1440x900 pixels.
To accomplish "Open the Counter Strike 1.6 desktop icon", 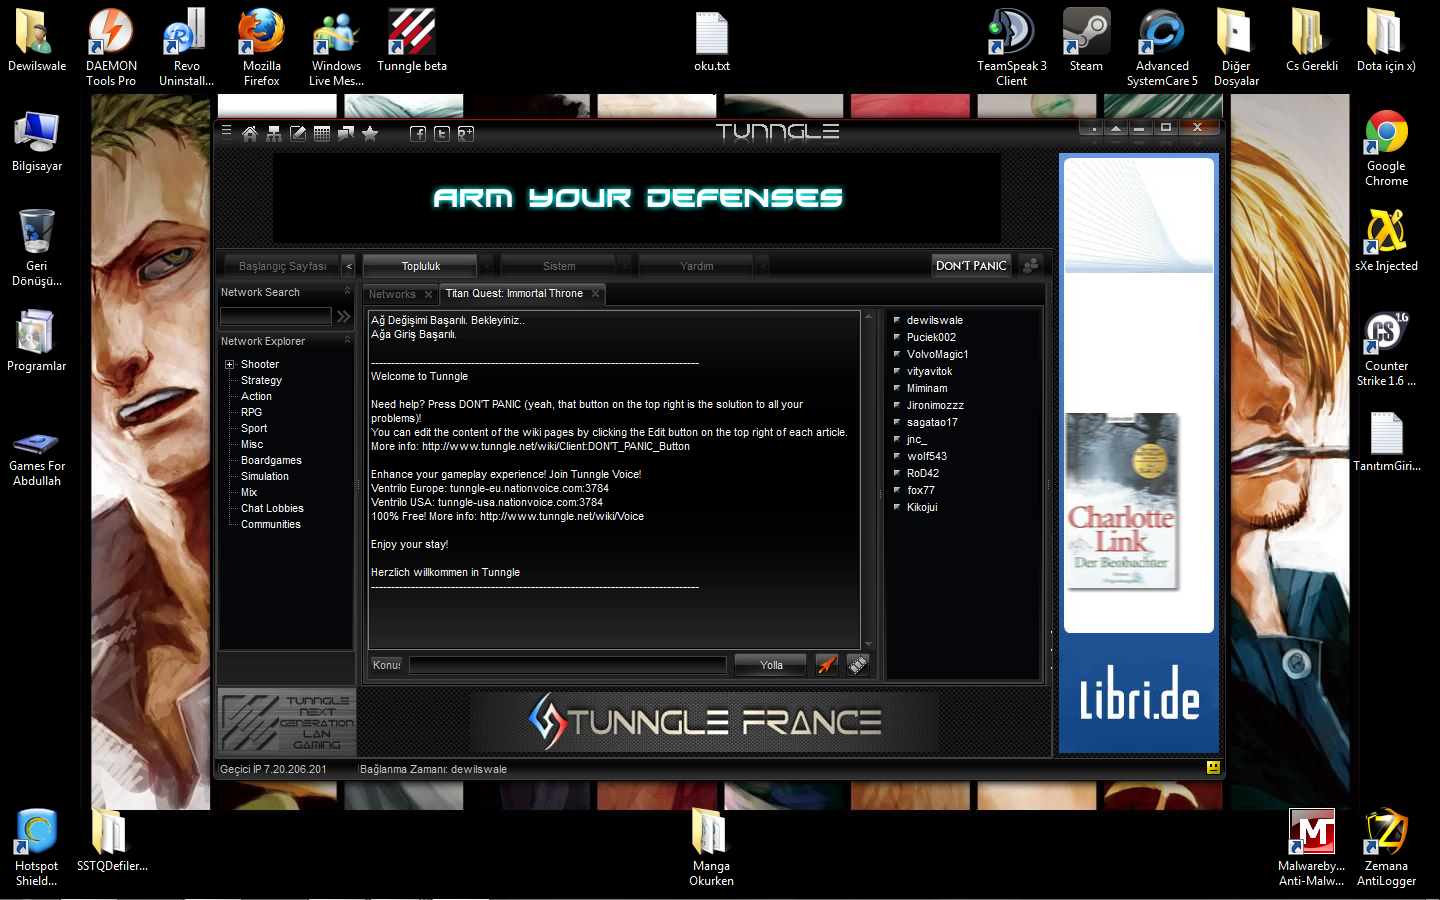I will coord(1386,348).
